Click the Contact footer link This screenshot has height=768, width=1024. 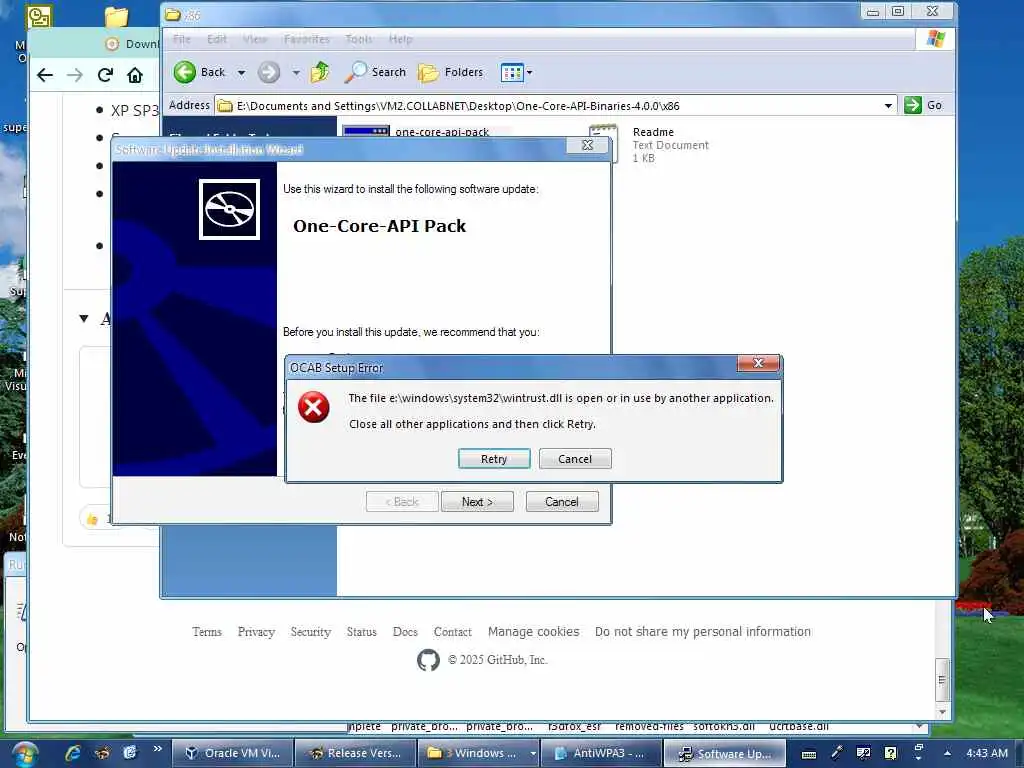(x=453, y=632)
